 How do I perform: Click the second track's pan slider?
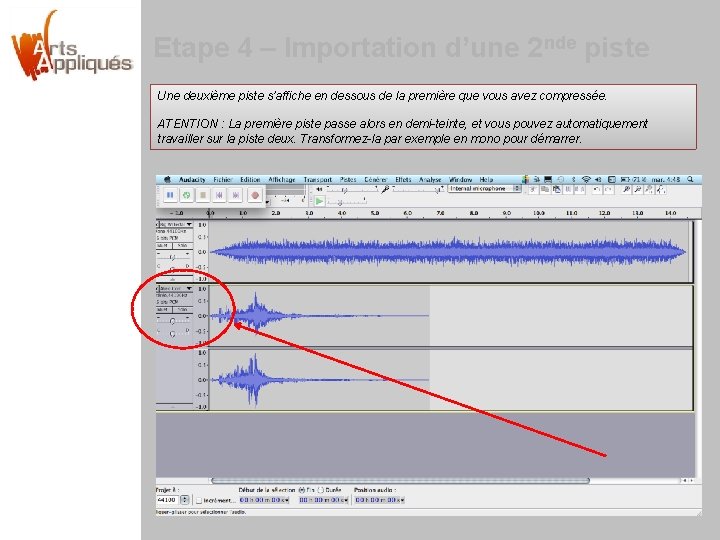[x=173, y=333]
